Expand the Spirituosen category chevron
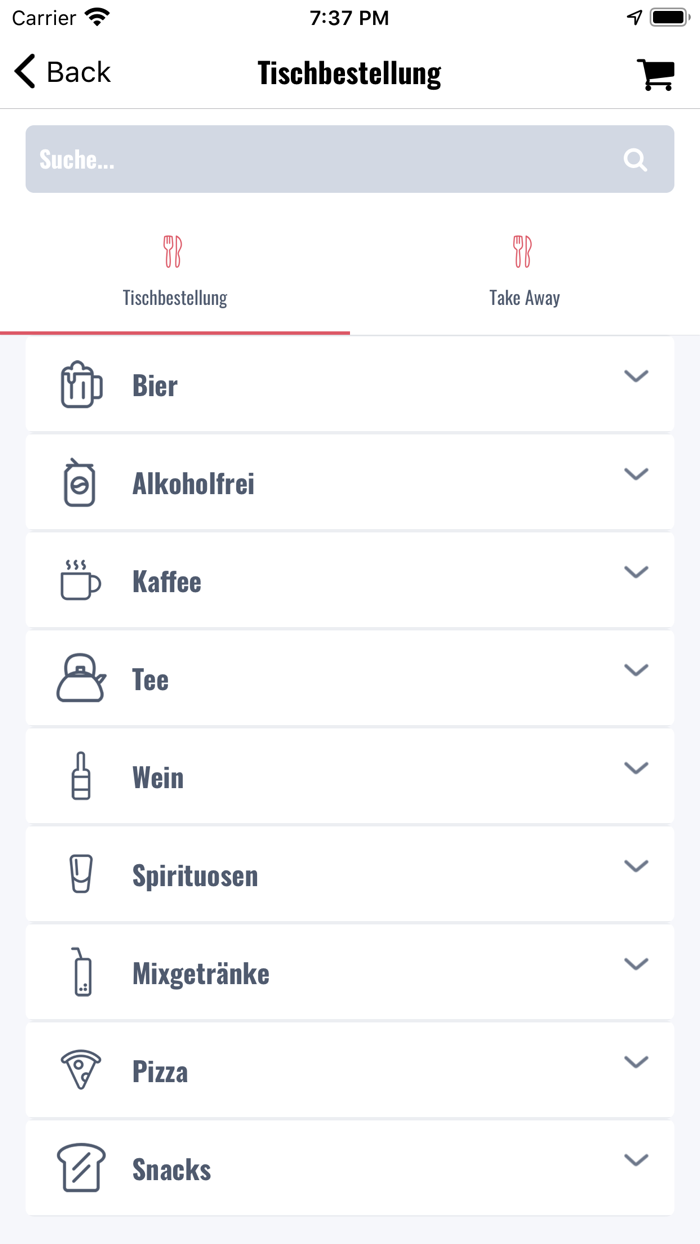 tap(636, 866)
